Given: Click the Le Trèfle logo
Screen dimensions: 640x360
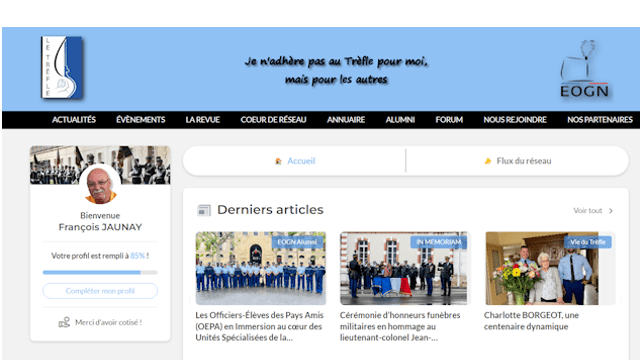Looking at the screenshot, I should click(x=62, y=67).
